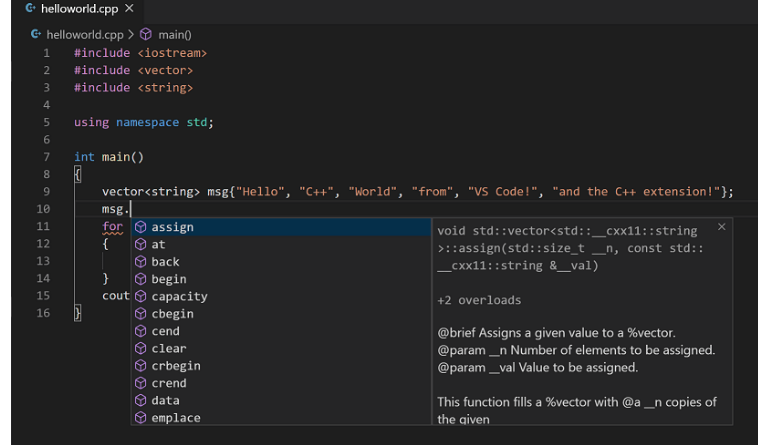Click the main() symbol icon in breadcrumb

point(146,34)
